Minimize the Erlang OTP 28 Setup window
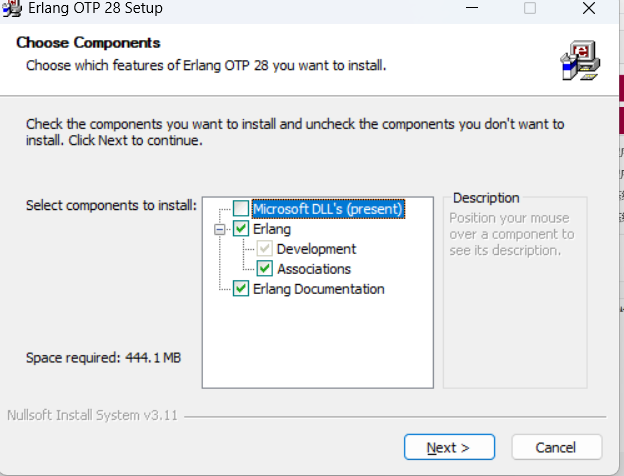The image size is (624, 476). click(x=472, y=8)
